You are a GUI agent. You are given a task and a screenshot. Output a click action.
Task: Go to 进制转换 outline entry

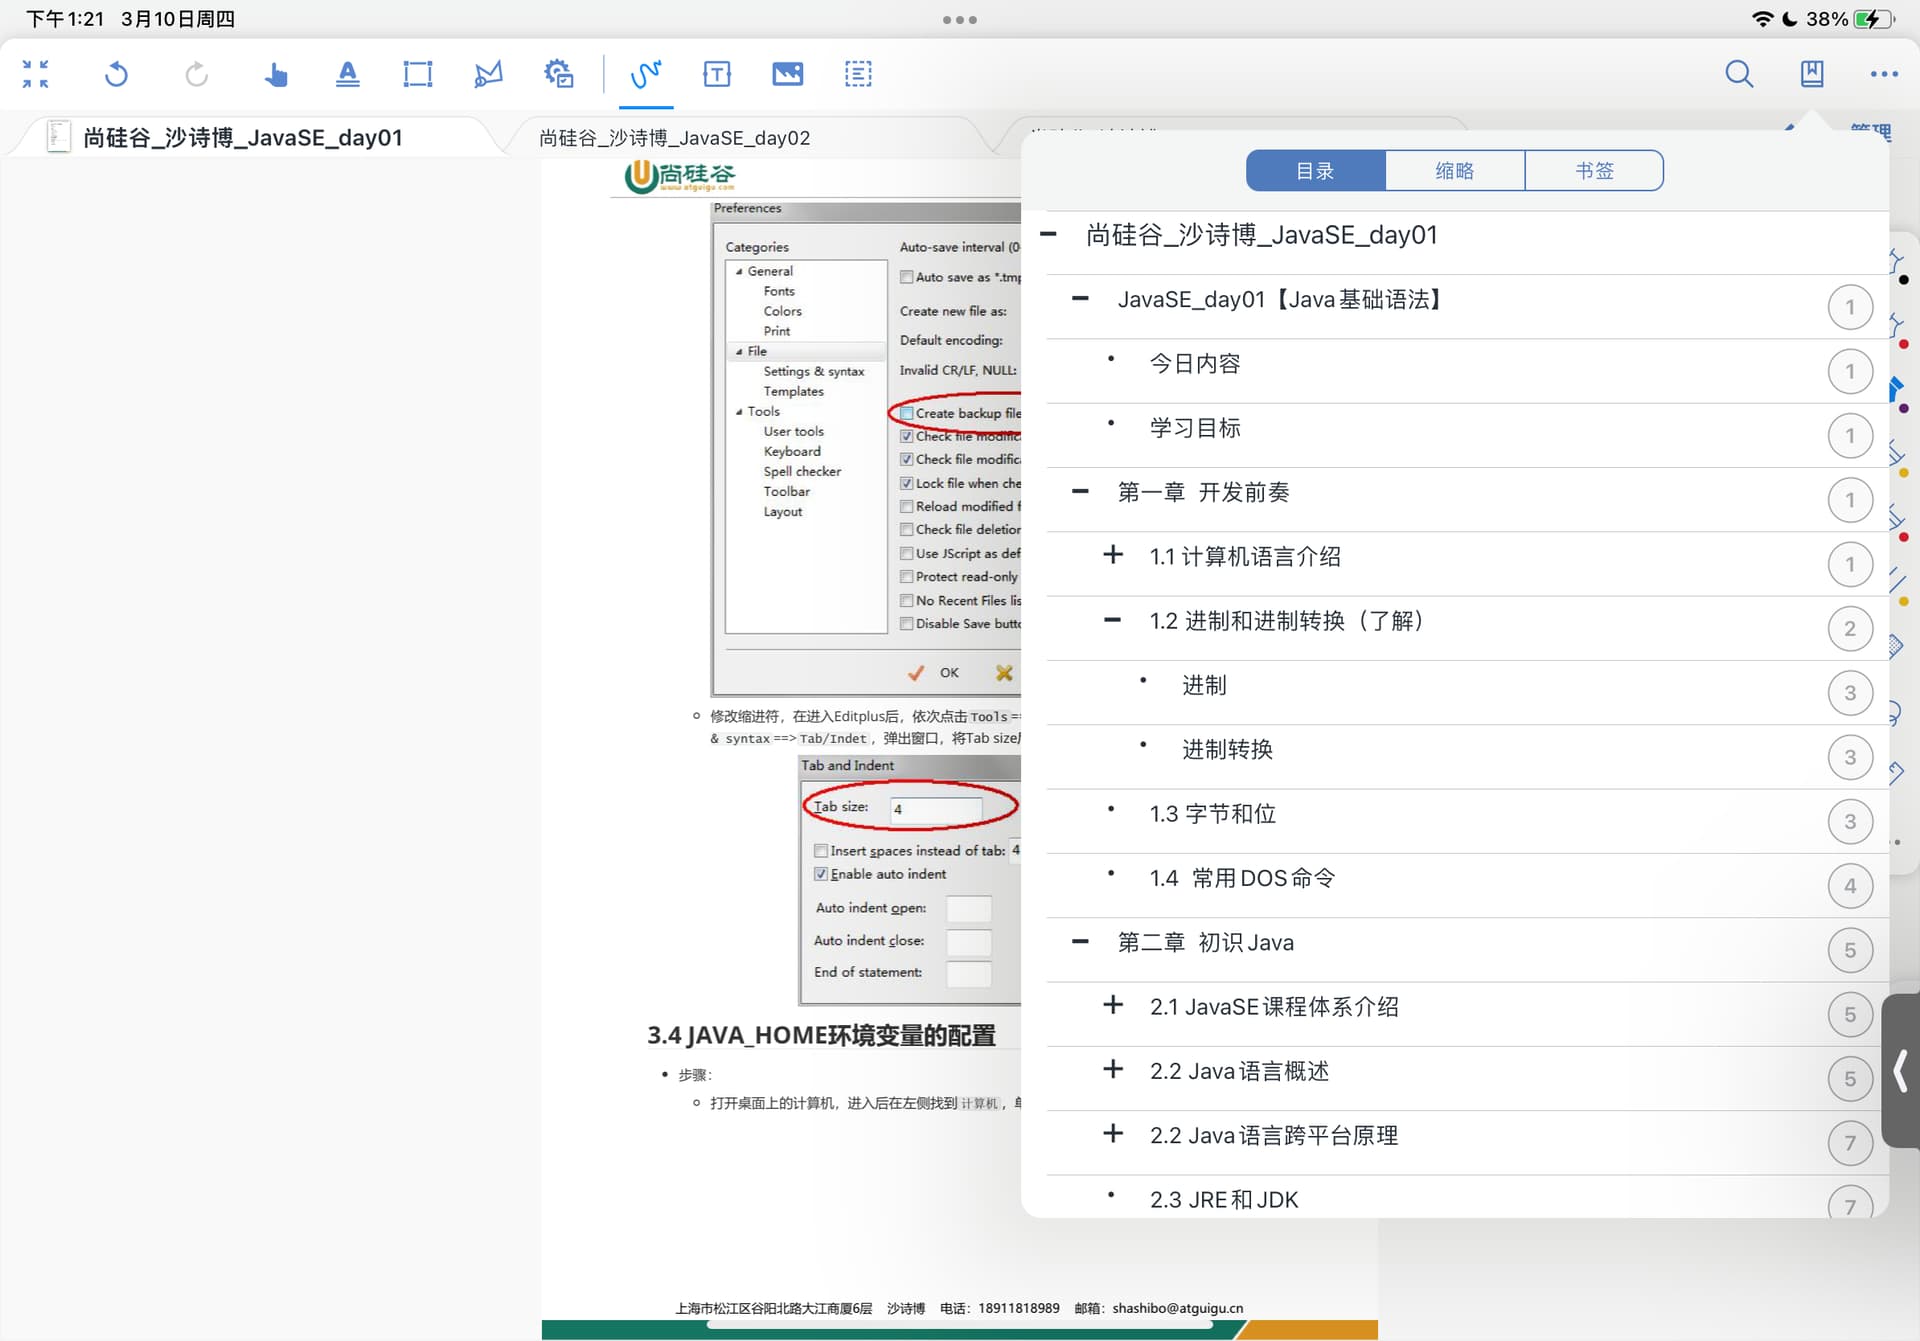coord(1227,750)
